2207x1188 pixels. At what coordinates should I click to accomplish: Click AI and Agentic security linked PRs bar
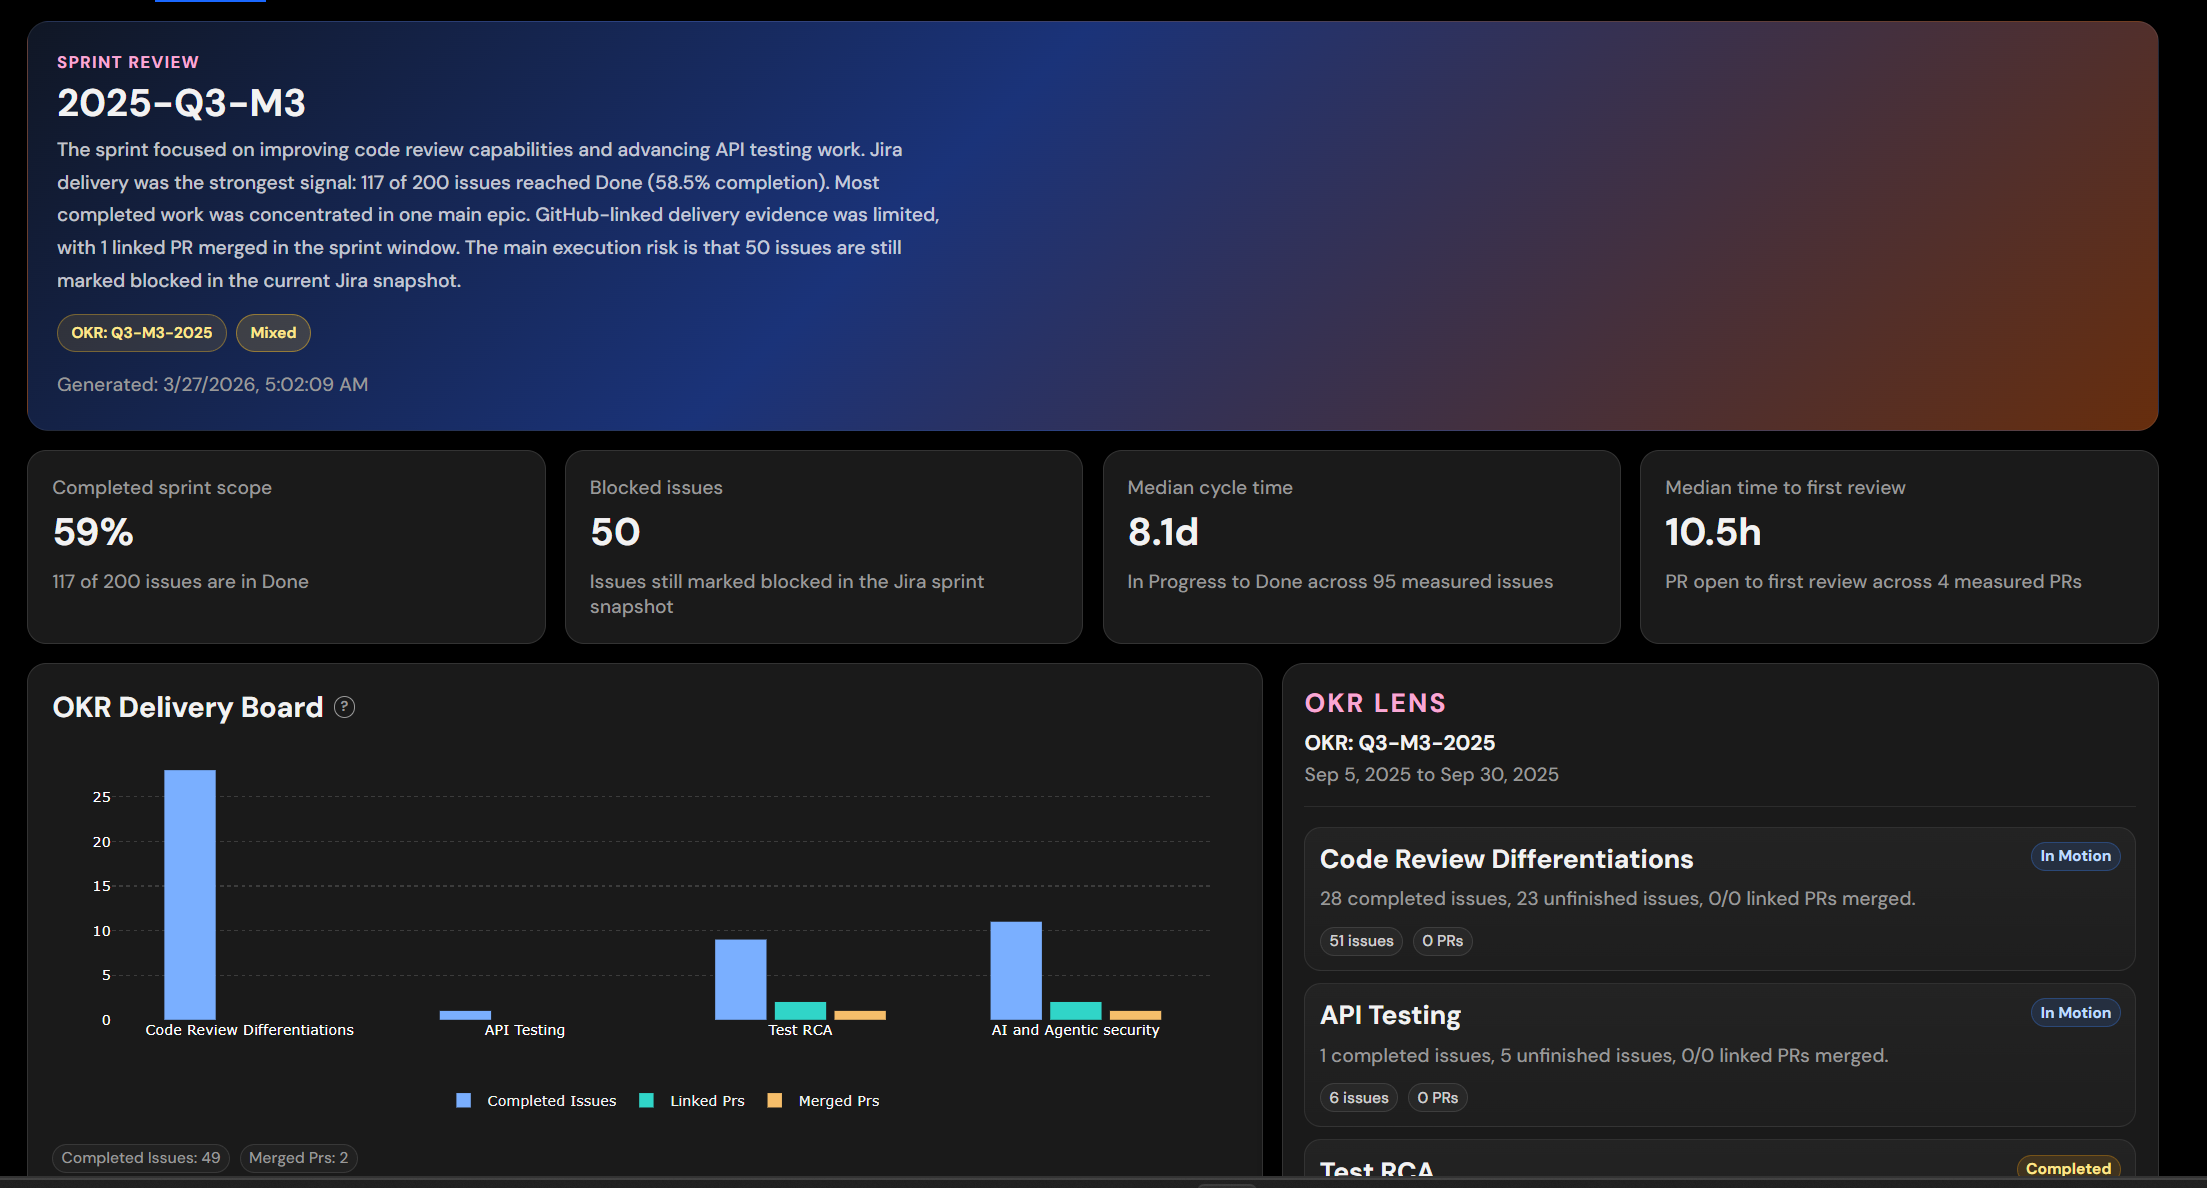point(1076,1011)
